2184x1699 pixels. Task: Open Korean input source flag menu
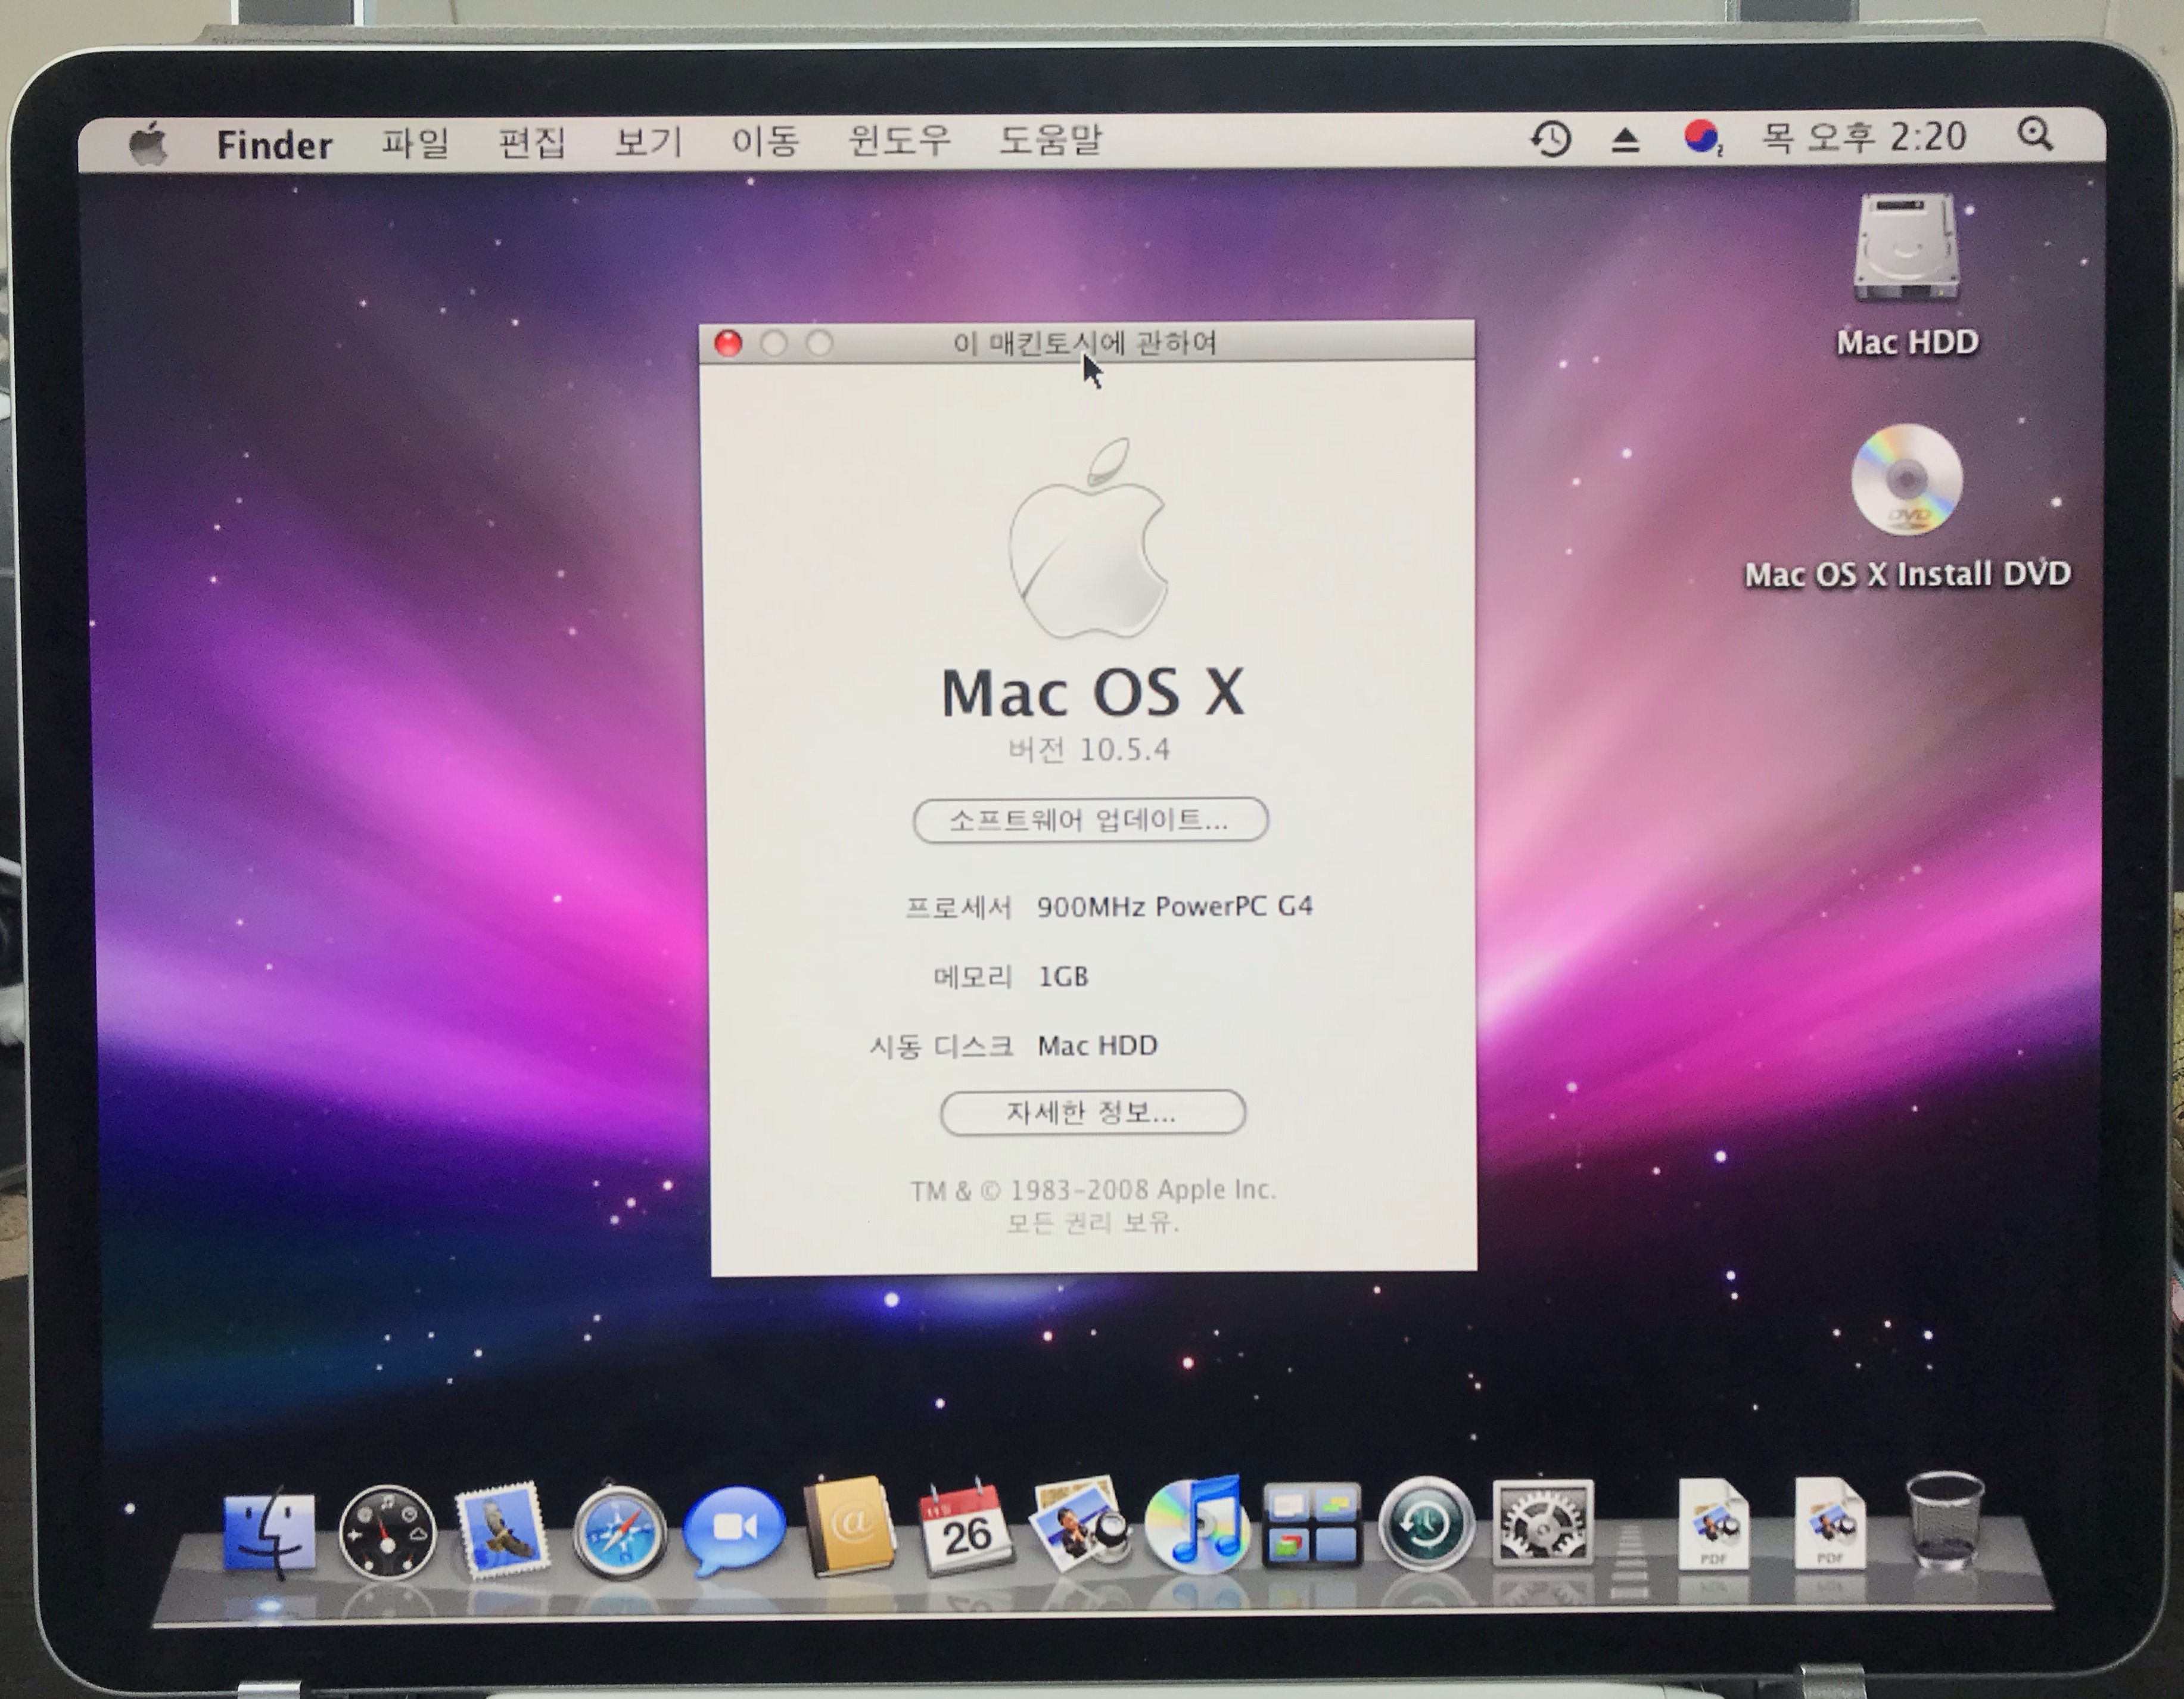pyautogui.click(x=1701, y=137)
